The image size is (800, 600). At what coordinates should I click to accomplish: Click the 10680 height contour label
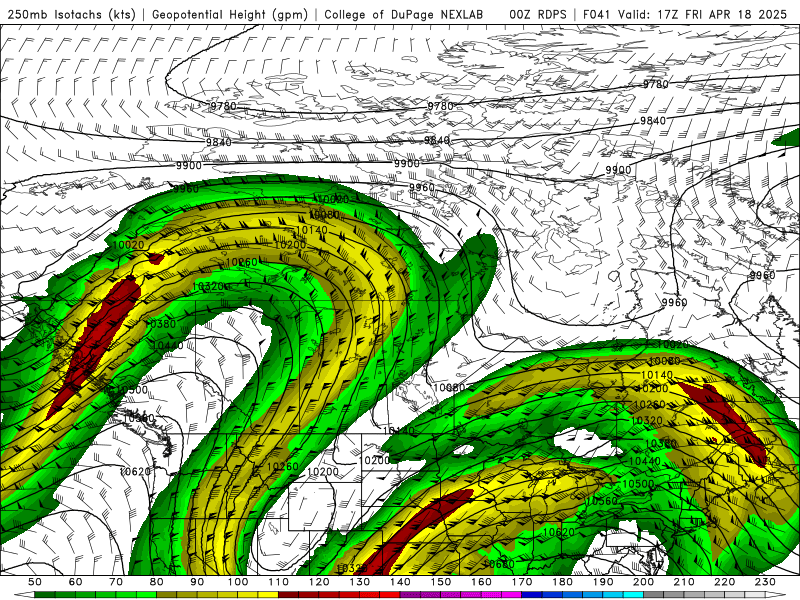498,564
